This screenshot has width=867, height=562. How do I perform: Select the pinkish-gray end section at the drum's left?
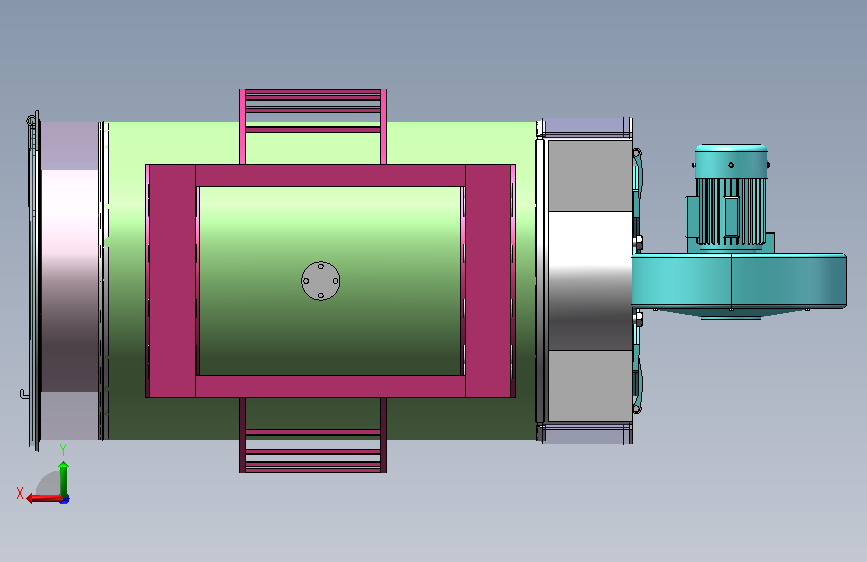click(70, 281)
